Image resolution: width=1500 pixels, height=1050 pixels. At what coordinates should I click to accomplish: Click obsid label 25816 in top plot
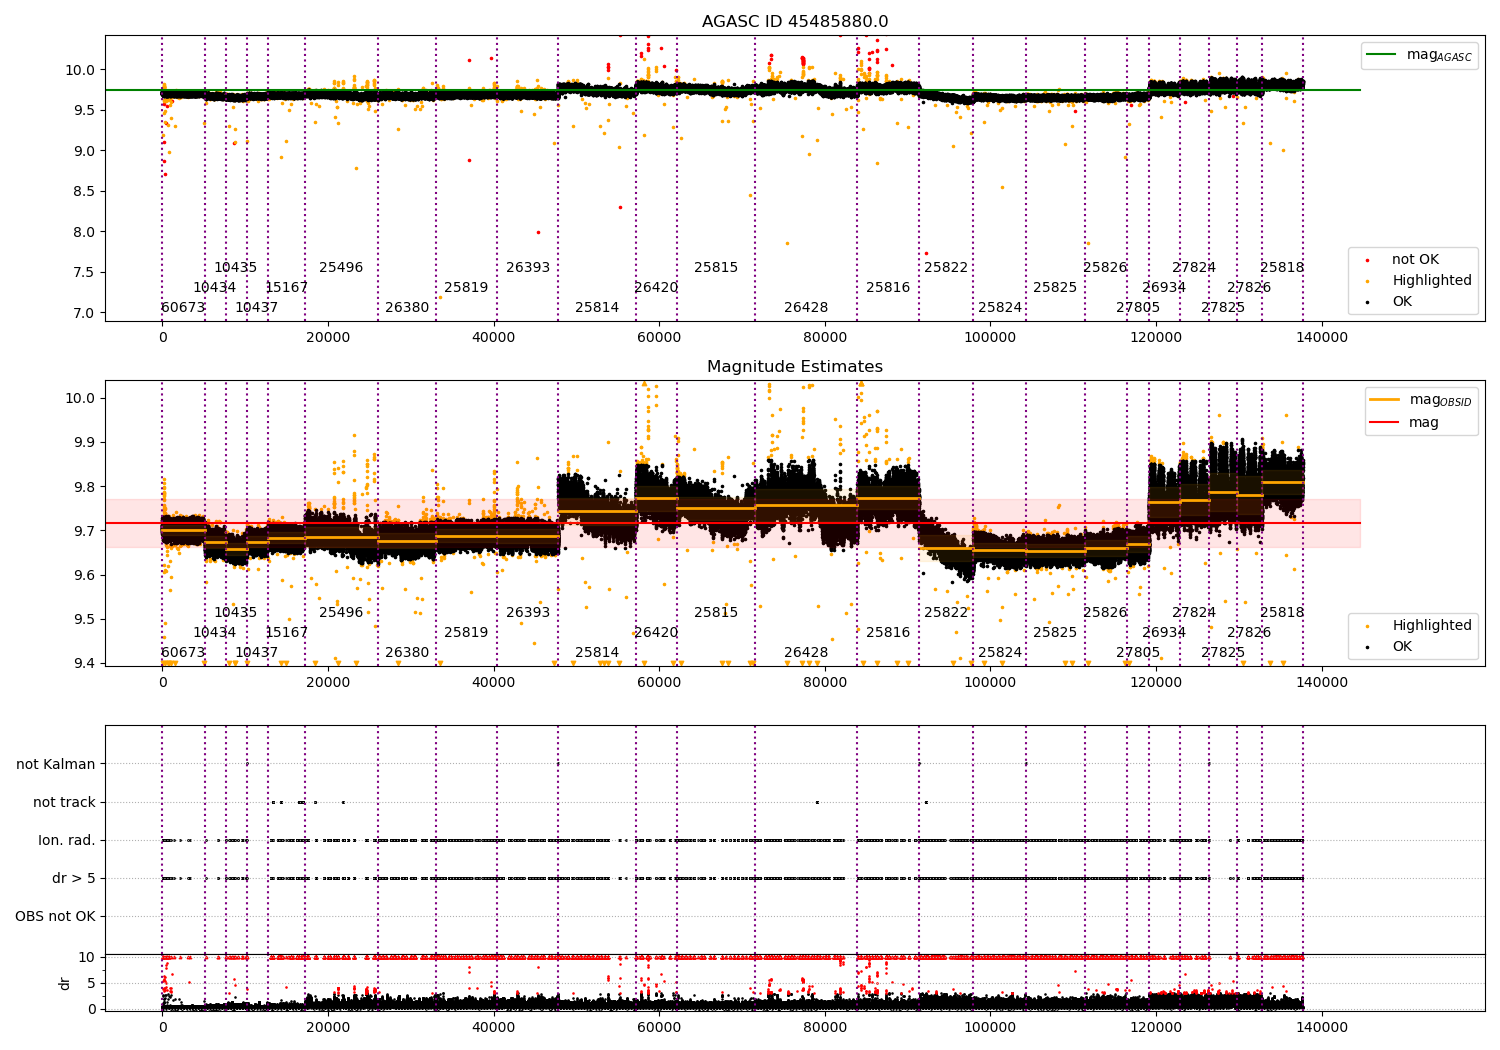[x=888, y=288]
